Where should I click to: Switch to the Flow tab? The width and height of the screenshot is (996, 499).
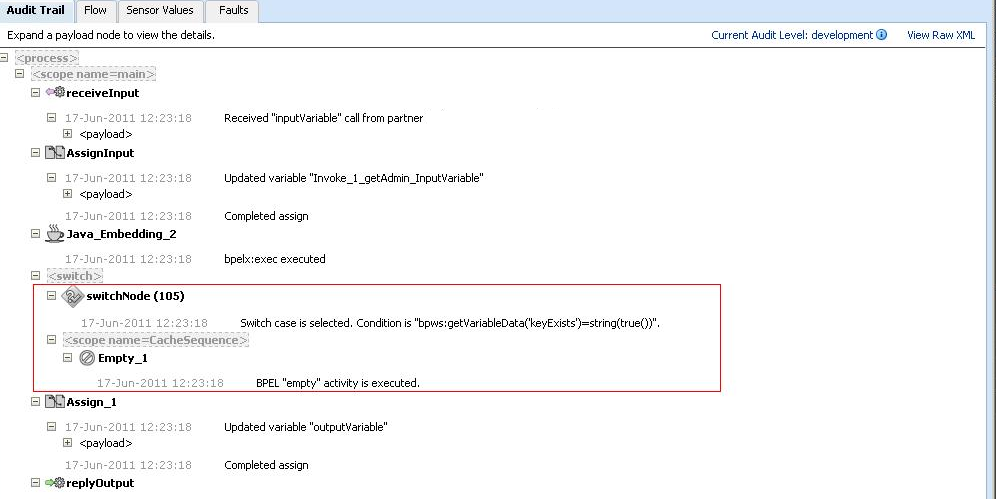click(x=95, y=11)
